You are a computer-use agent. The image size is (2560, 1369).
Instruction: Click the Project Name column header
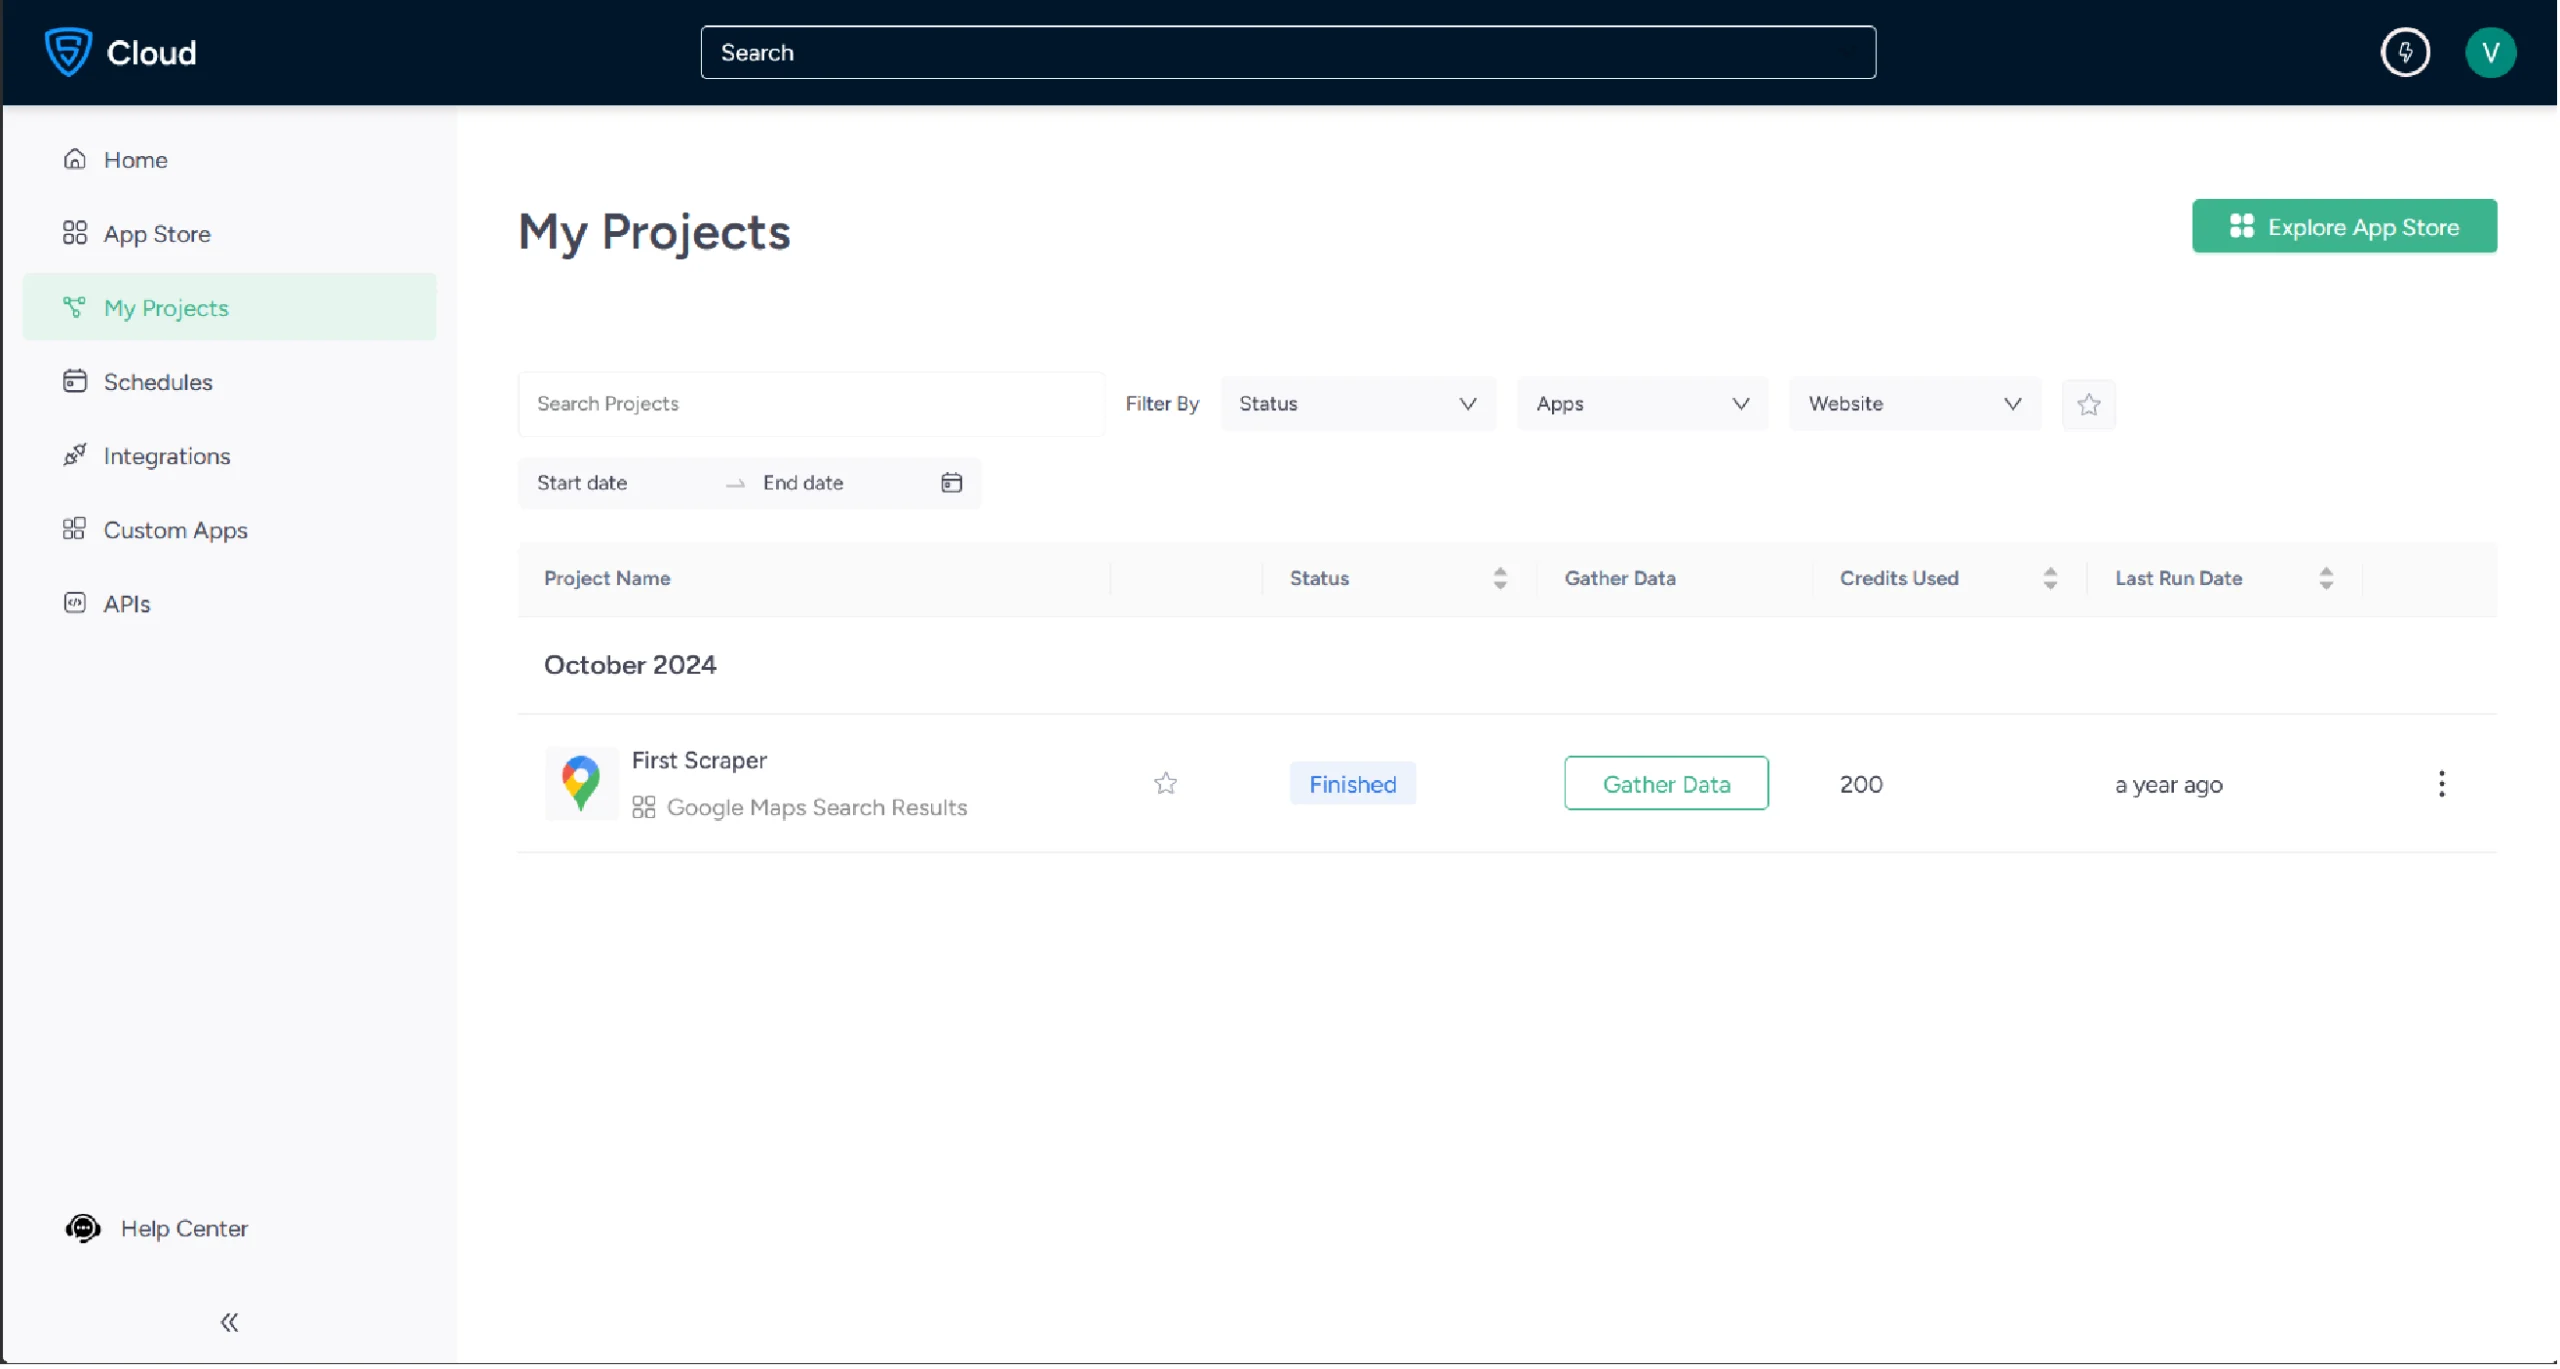607,578
